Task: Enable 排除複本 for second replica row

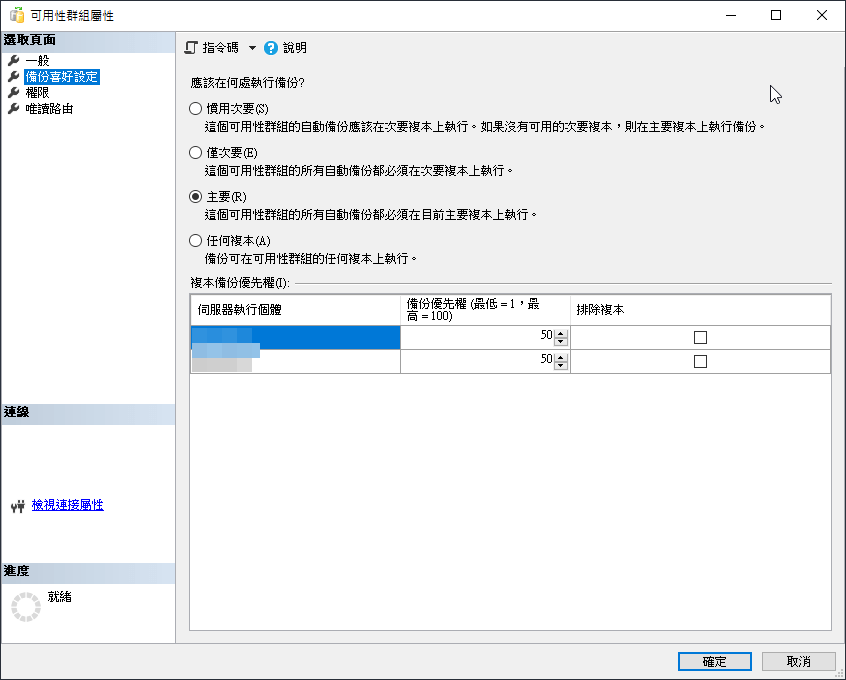Action: coord(700,361)
